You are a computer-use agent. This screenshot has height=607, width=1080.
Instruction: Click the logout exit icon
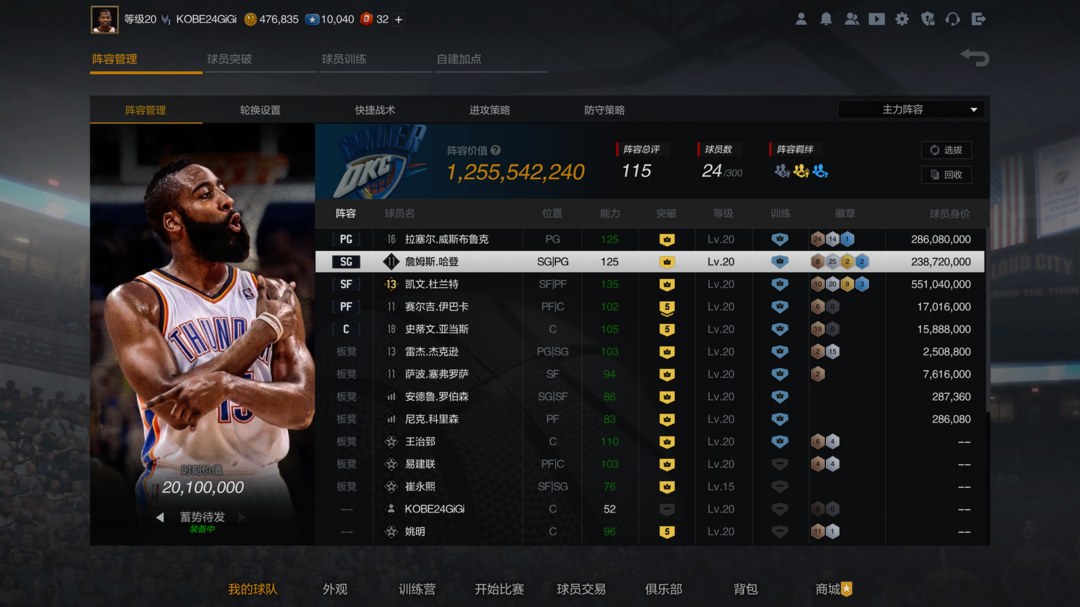point(978,19)
